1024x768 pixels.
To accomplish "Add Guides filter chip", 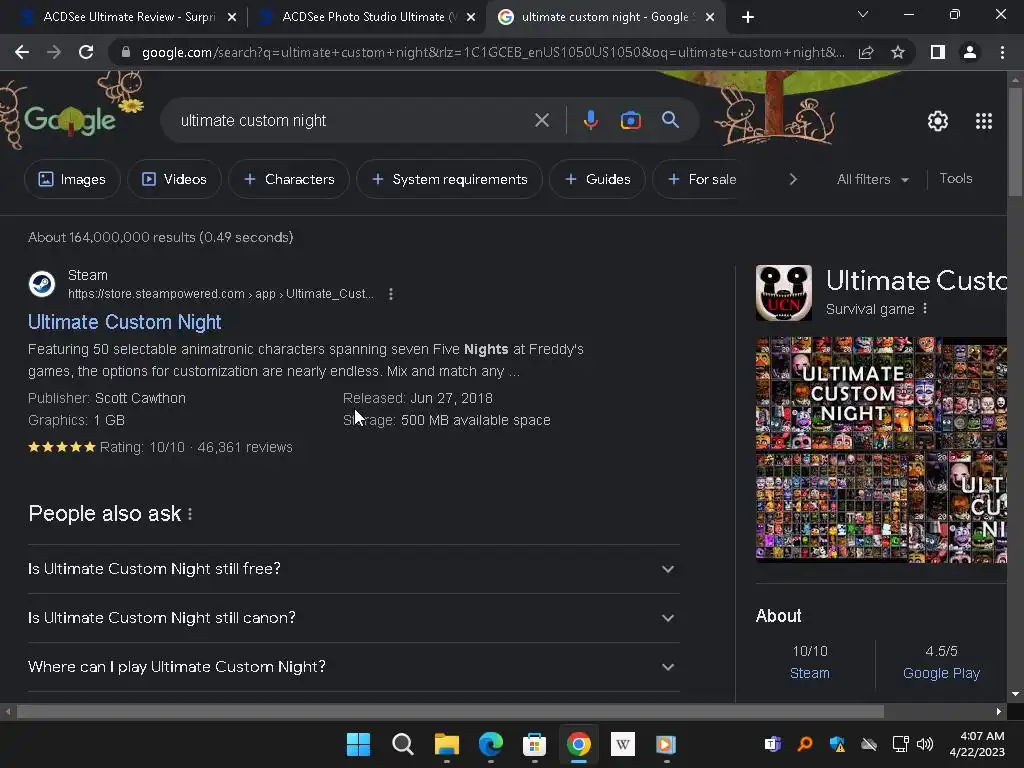I will click(597, 179).
